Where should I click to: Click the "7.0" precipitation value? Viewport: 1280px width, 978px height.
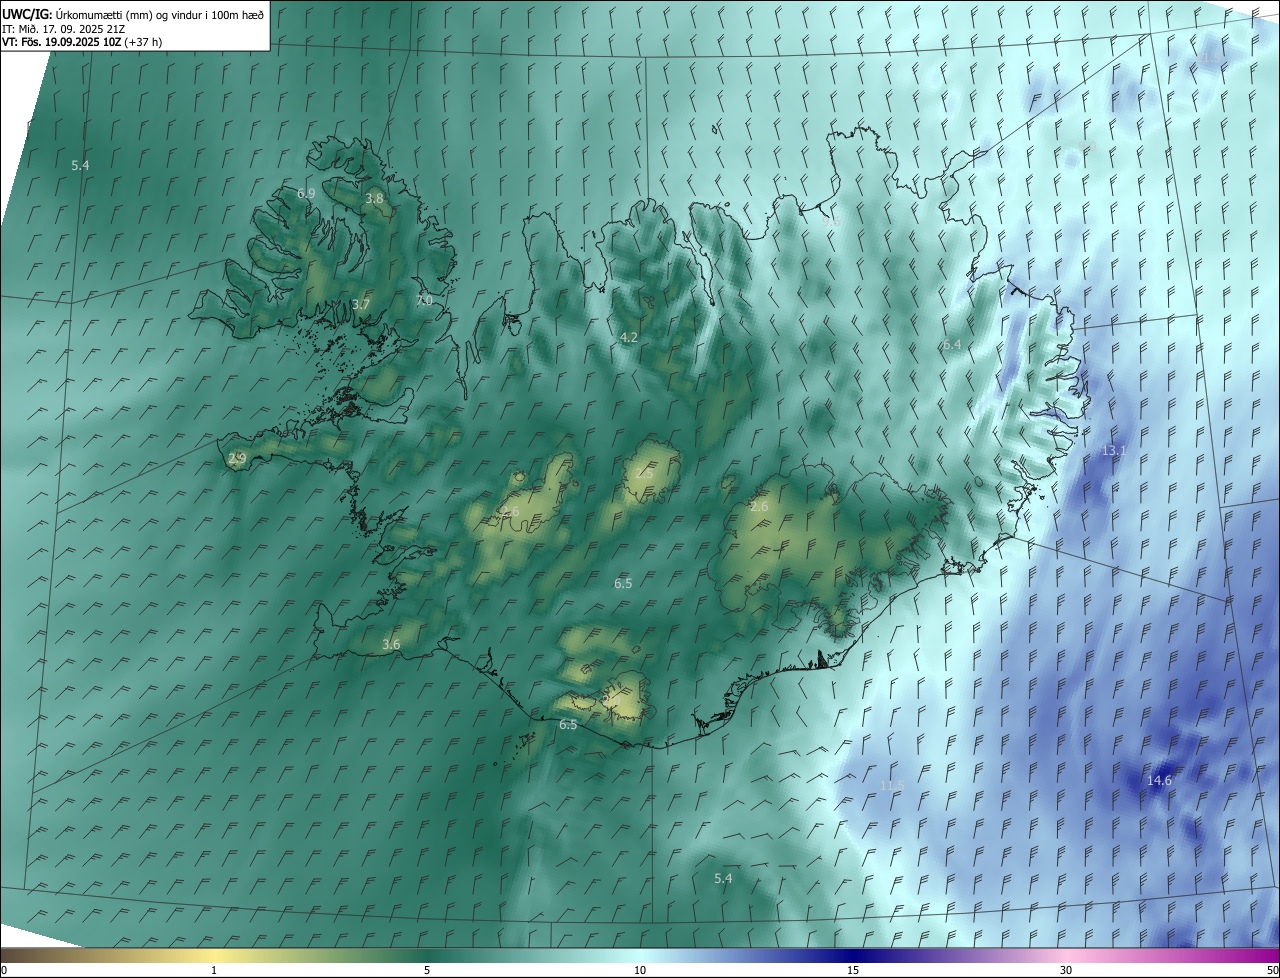coord(424,300)
